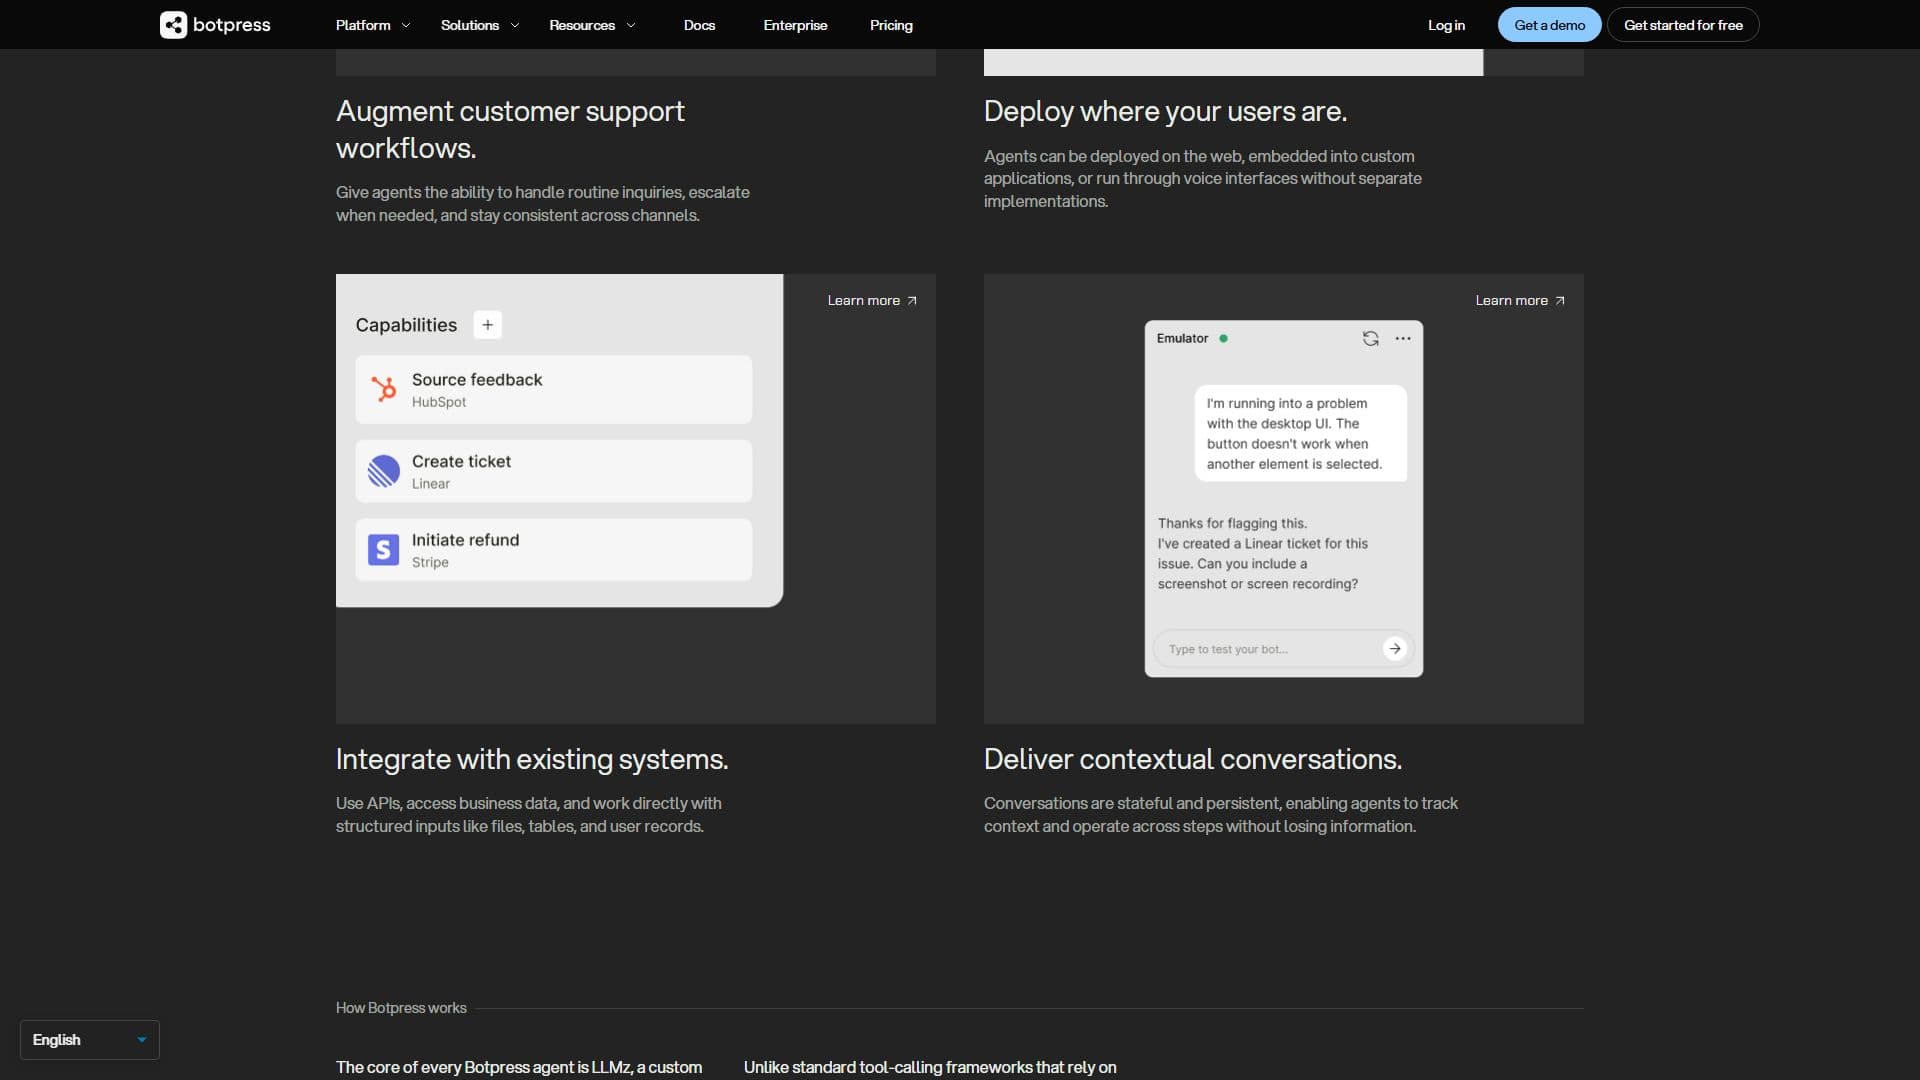Click the Get a demo button
The height and width of the screenshot is (1080, 1920).
pyautogui.click(x=1549, y=25)
